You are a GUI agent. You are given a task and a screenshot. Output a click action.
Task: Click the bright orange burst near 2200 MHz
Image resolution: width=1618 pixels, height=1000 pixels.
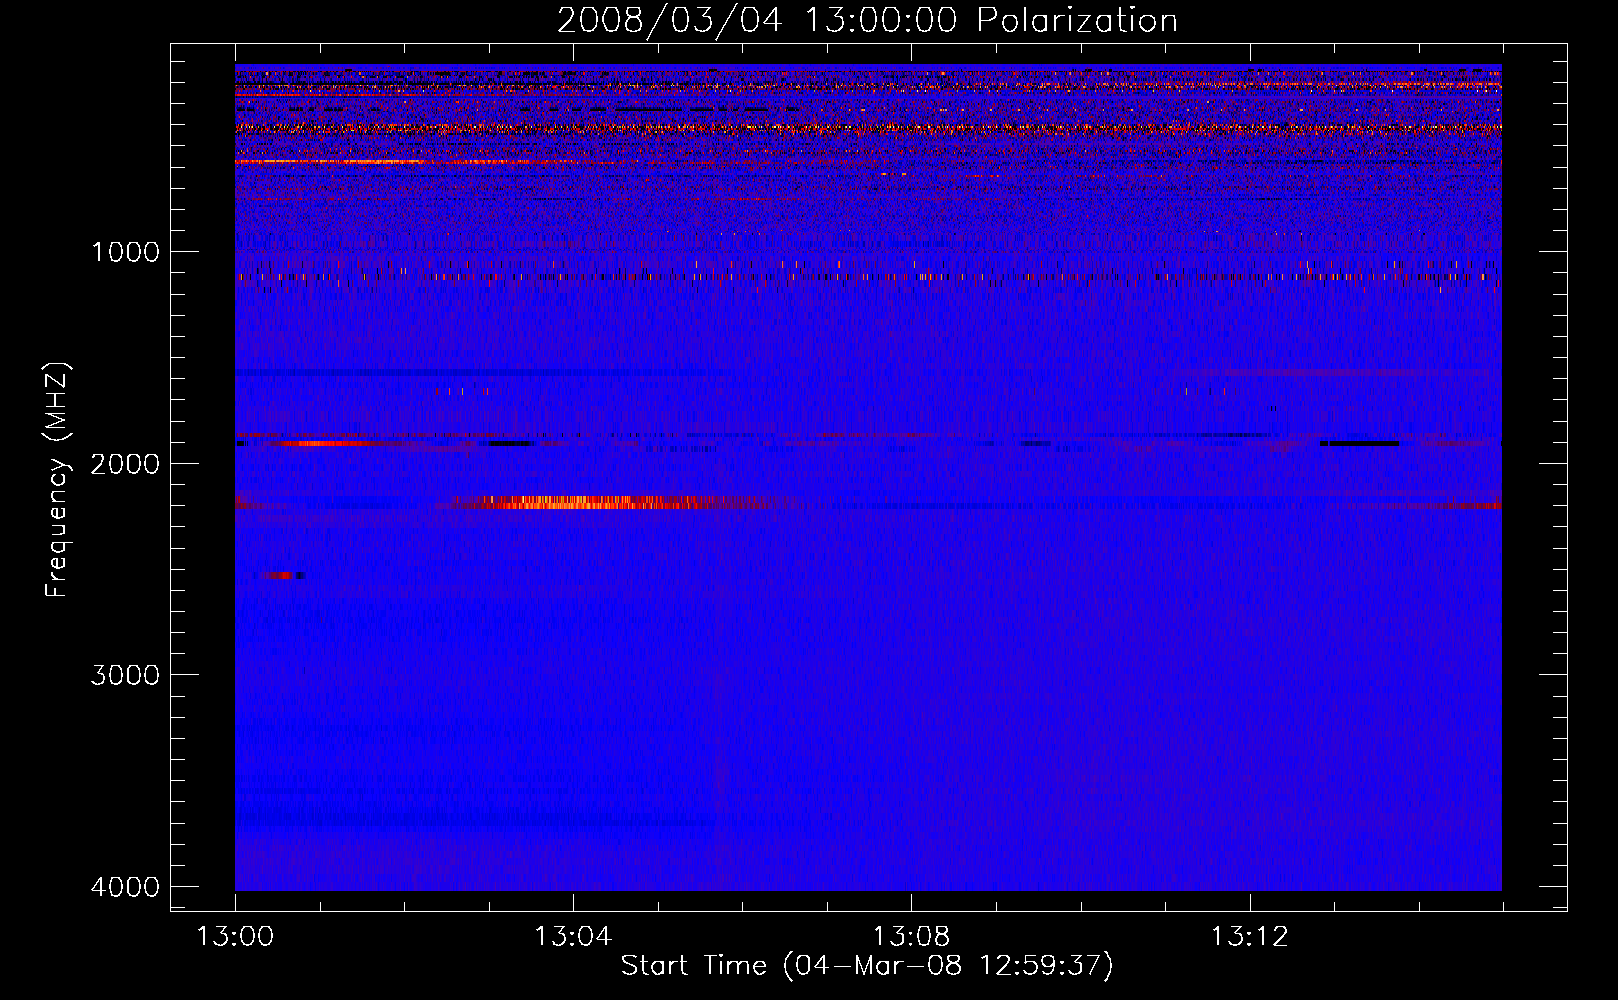click(x=590, y=502)
